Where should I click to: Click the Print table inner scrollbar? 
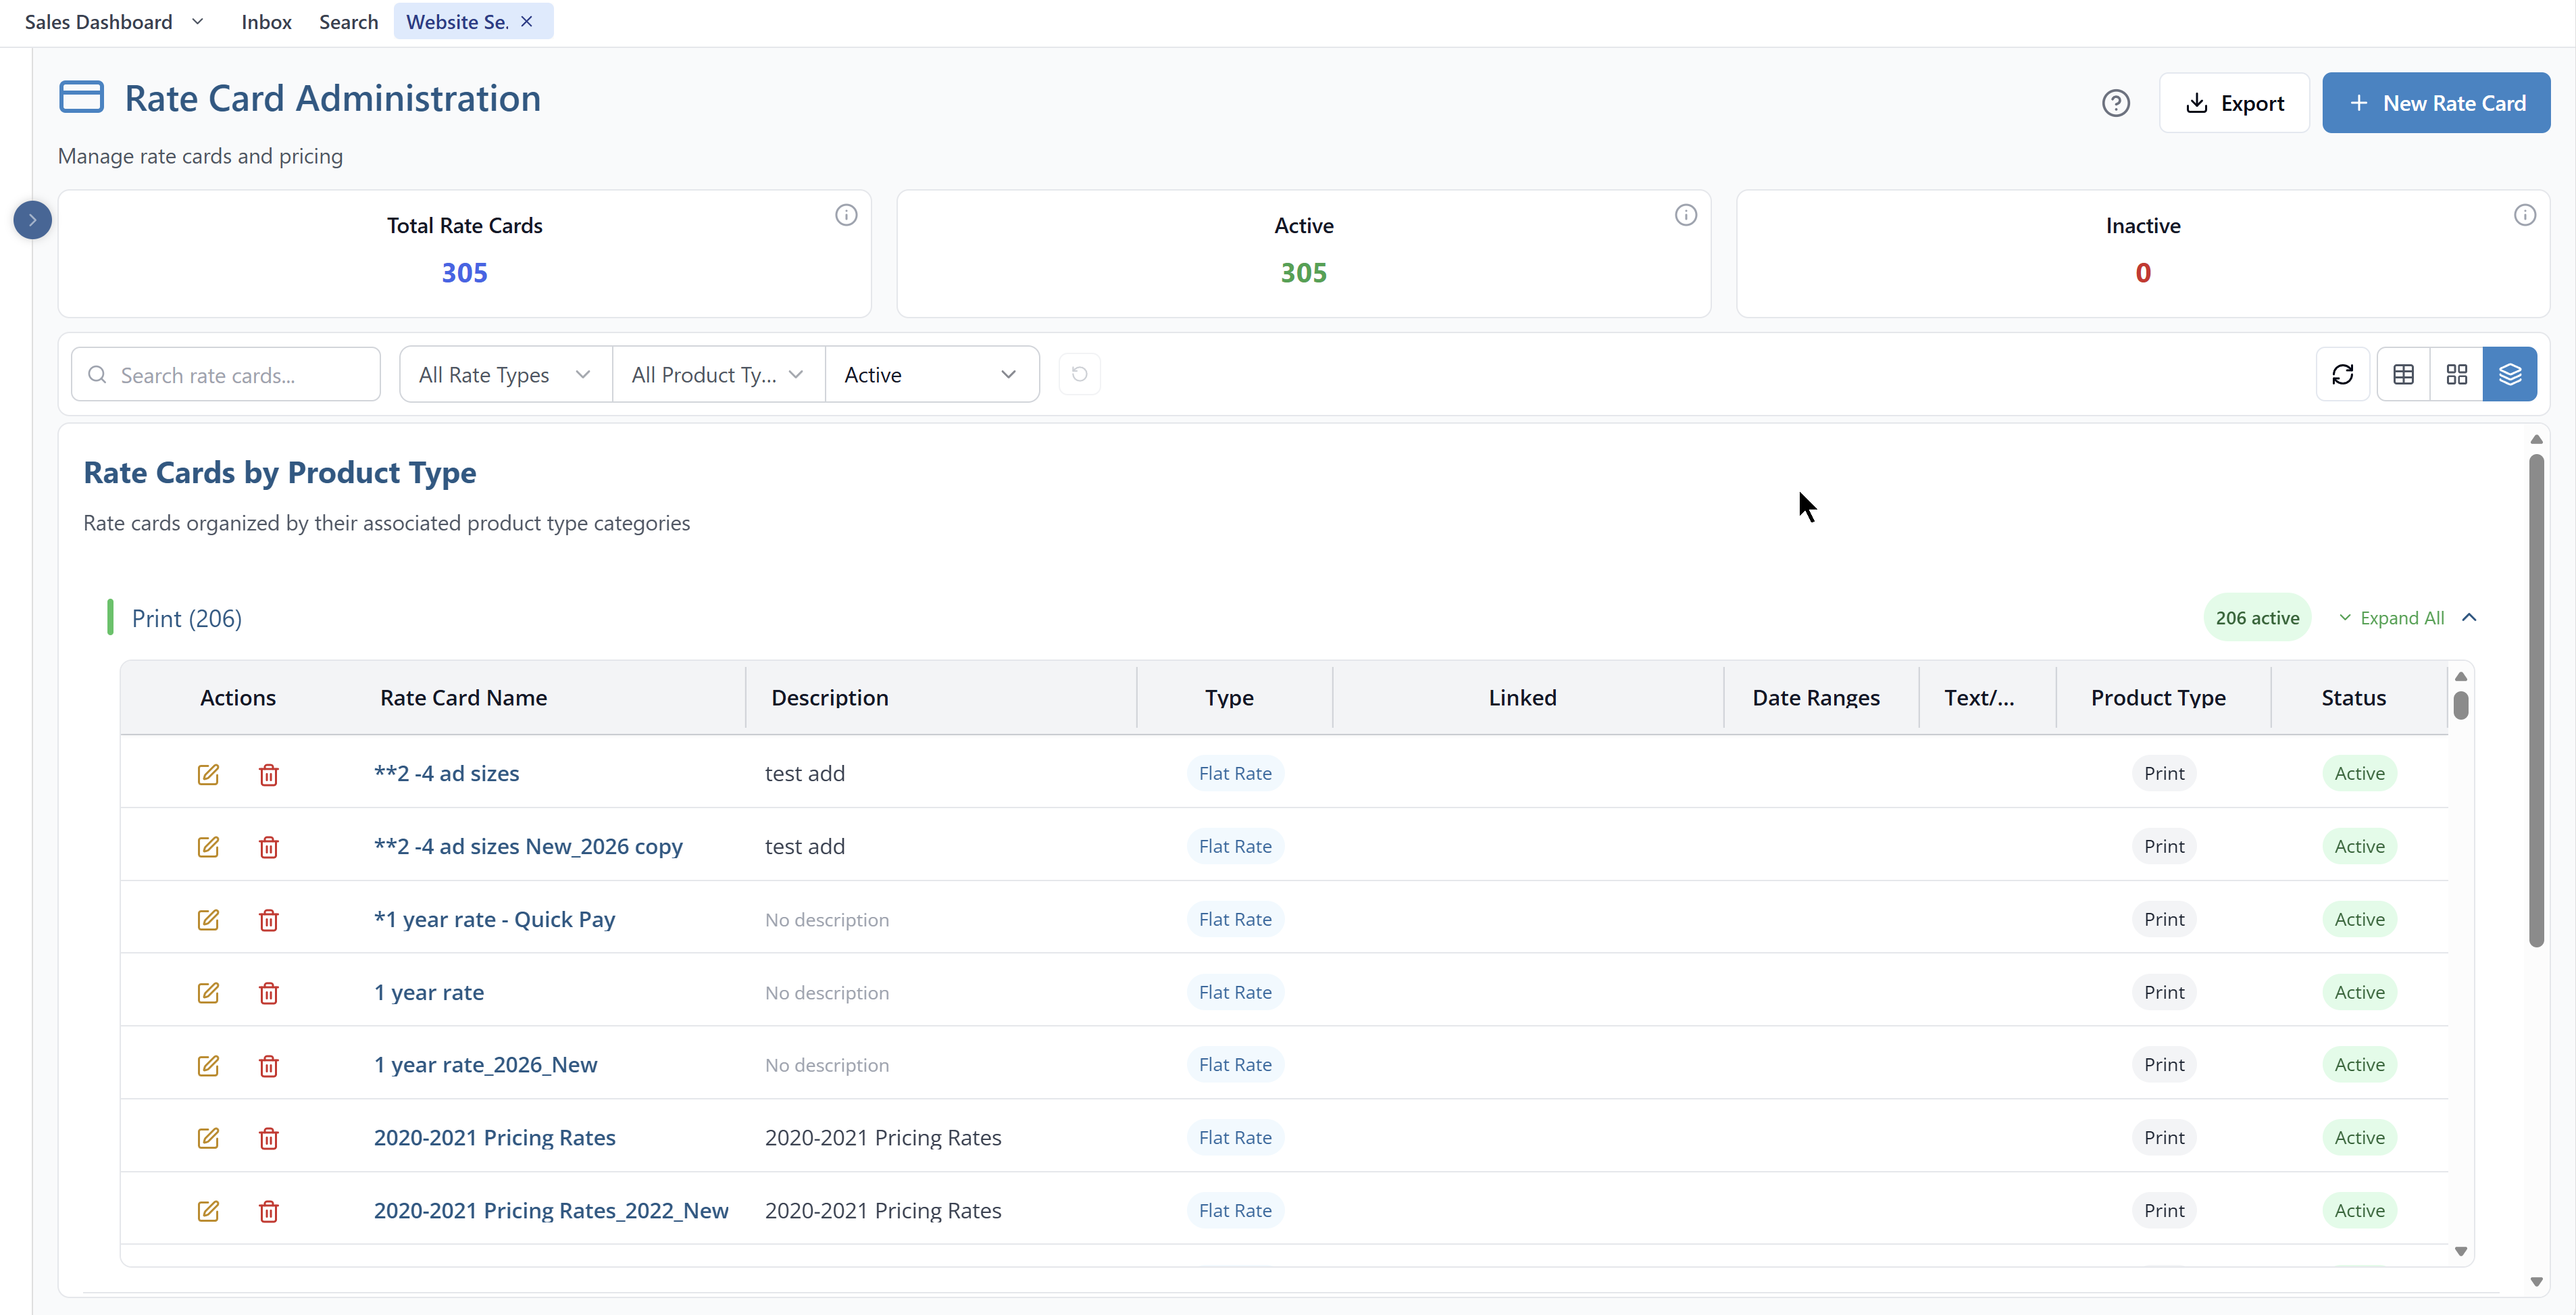(2461, 705)
